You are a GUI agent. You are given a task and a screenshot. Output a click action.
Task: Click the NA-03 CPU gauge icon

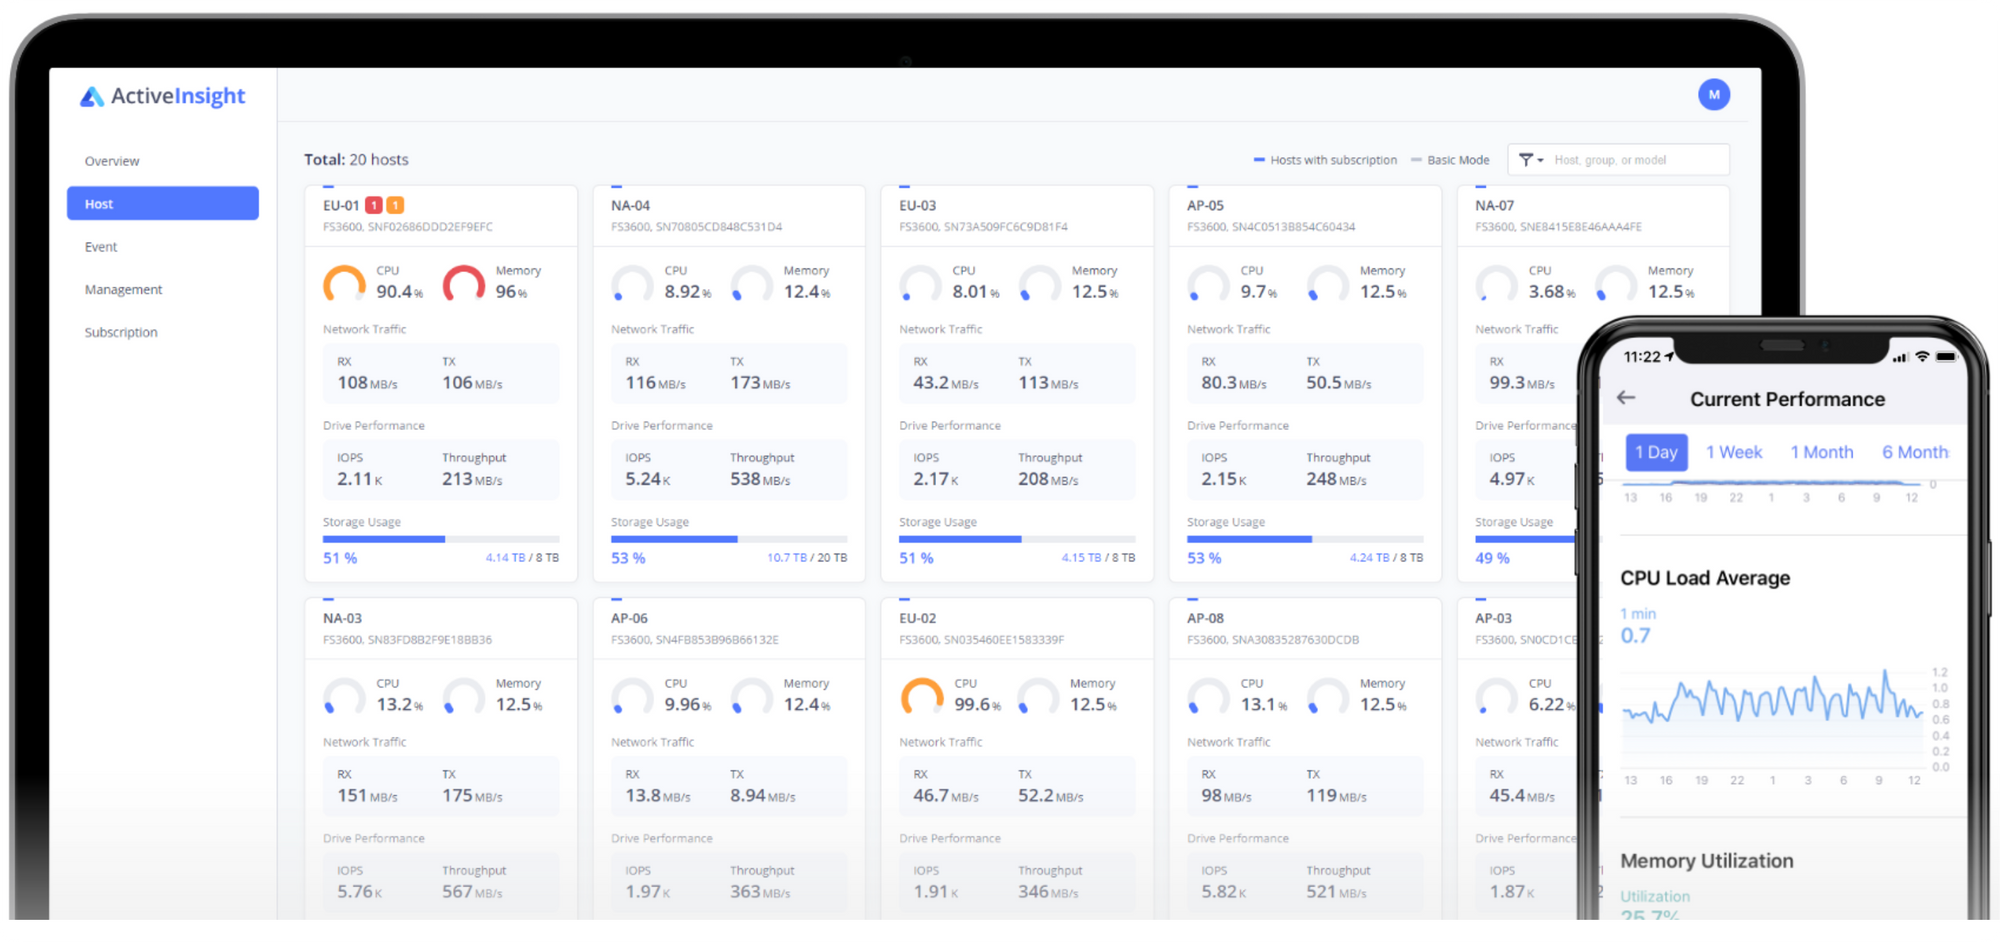(x=344, y=697)
